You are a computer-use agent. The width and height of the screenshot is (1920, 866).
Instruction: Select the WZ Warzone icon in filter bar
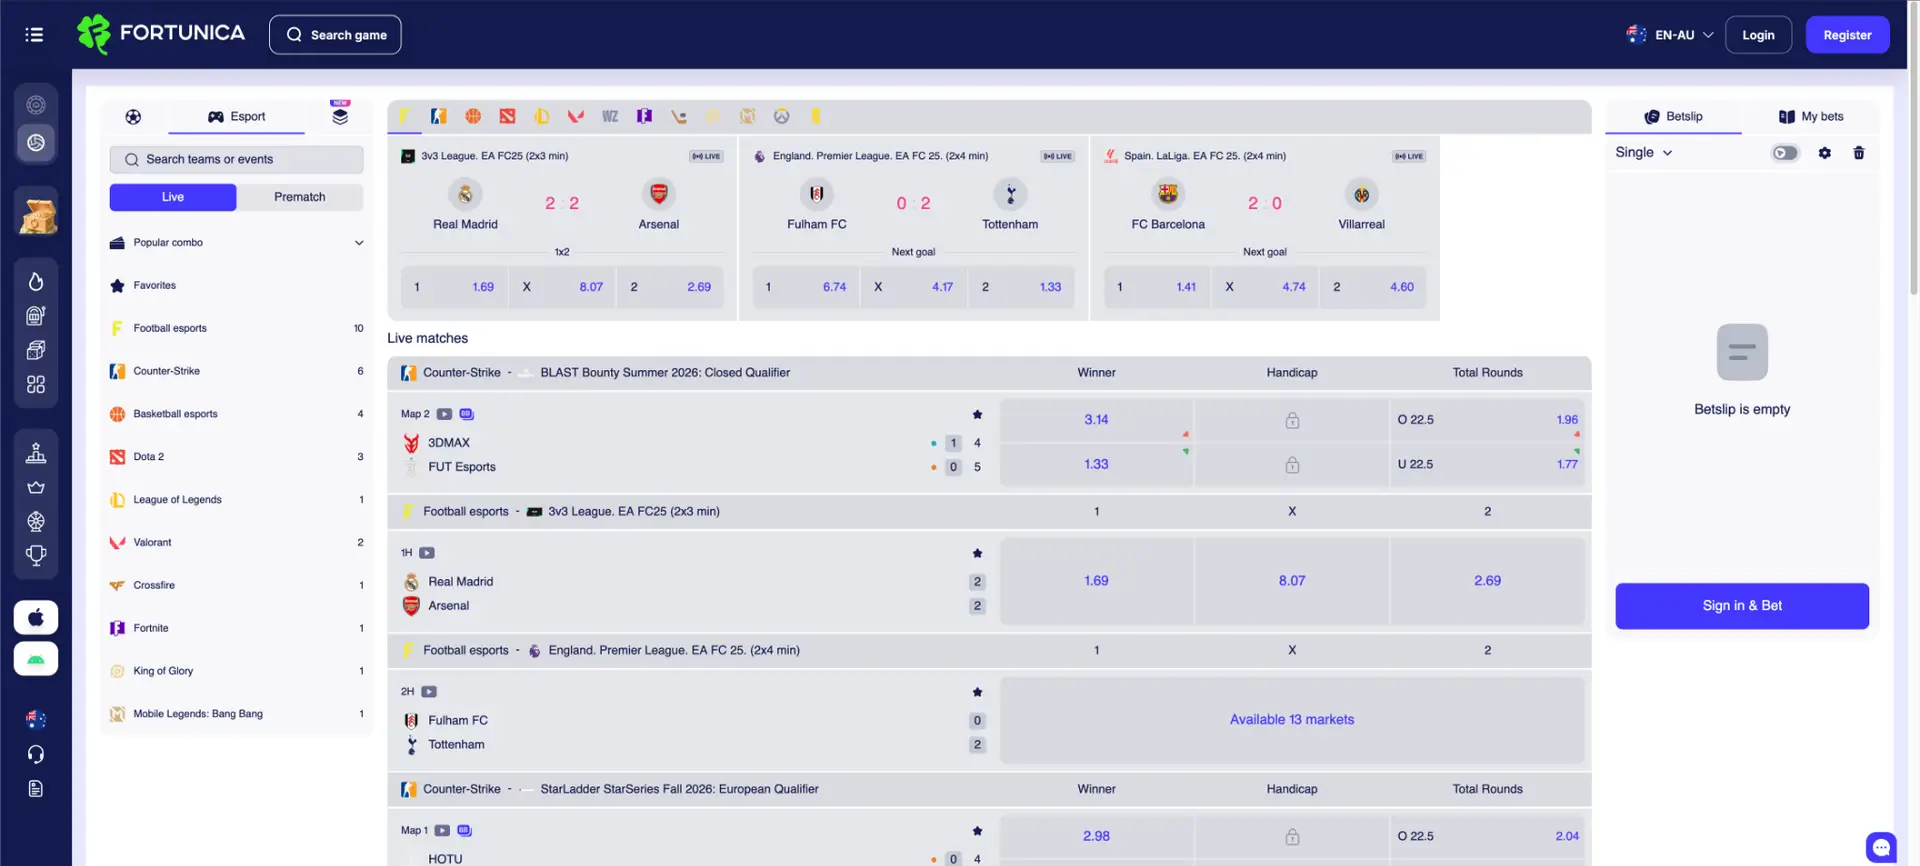610,116
